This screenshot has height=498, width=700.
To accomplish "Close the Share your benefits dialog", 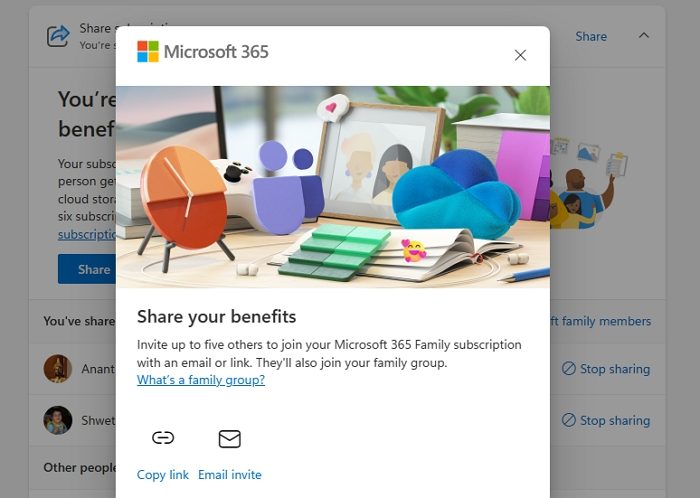I will [x=520, y=55].
